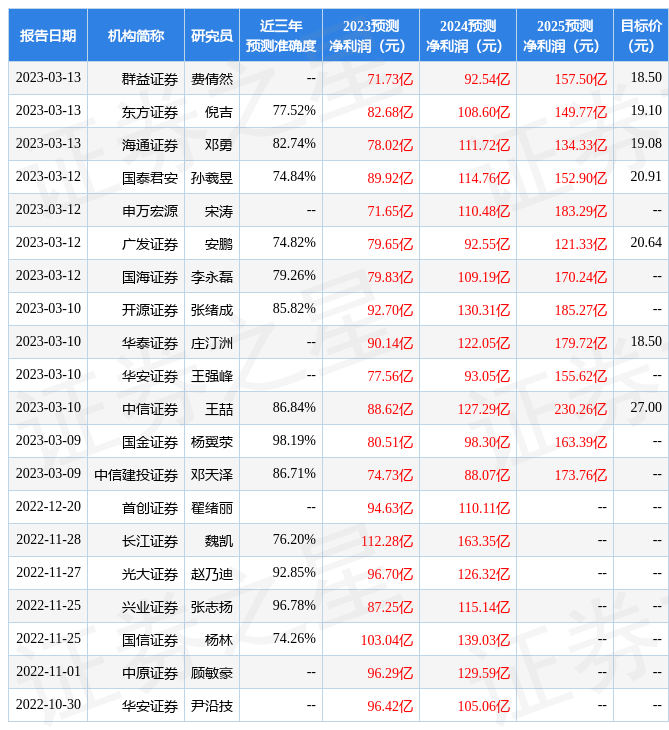This screenshot has width=669, height=730.
Task: Select the 2022-12-20 report date
Action: click(x=48, y=507)
